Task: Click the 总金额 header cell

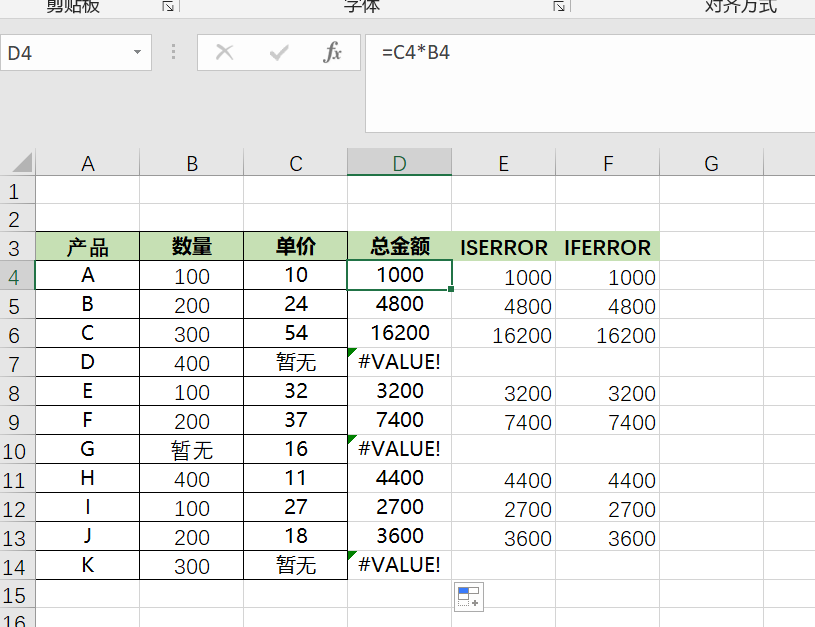Action: pos(400,246)
